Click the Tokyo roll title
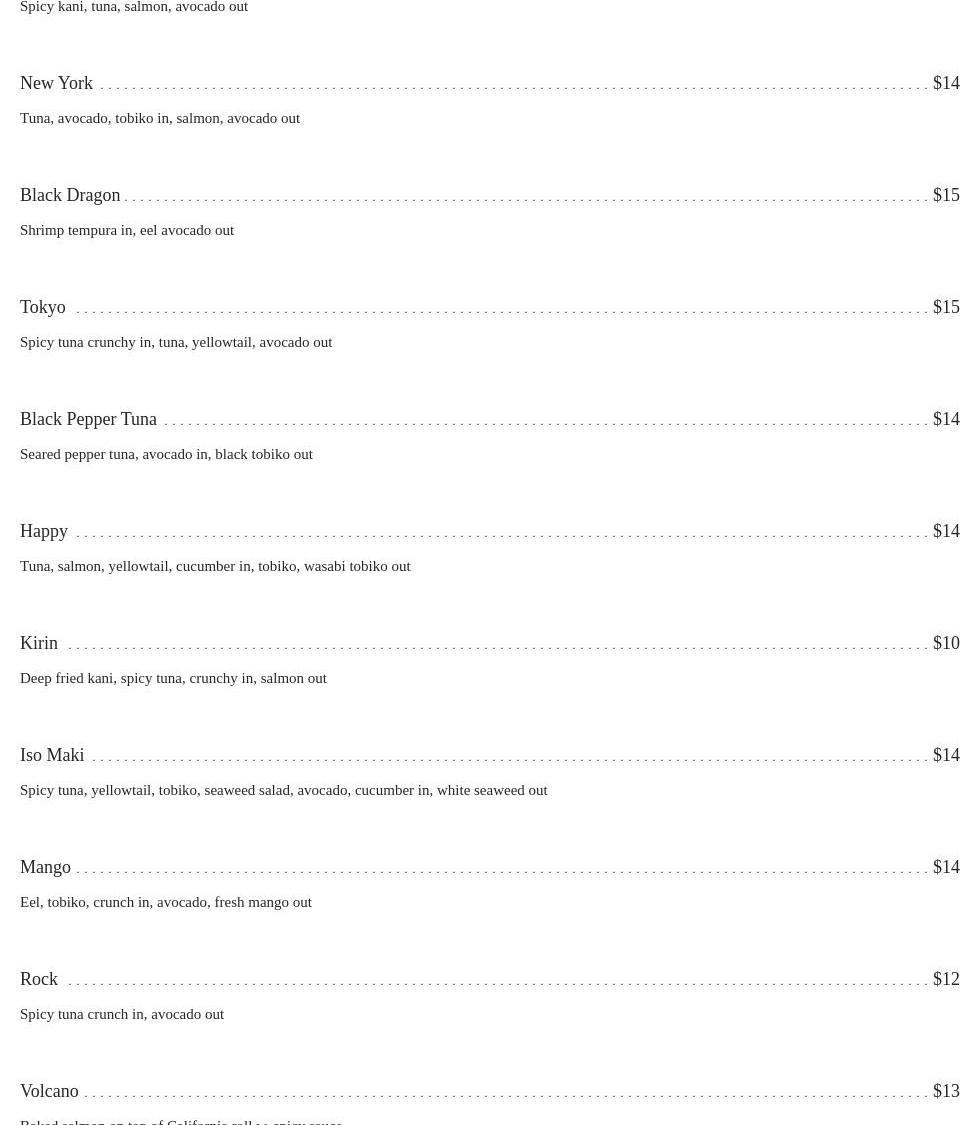 tap(43, 307)
